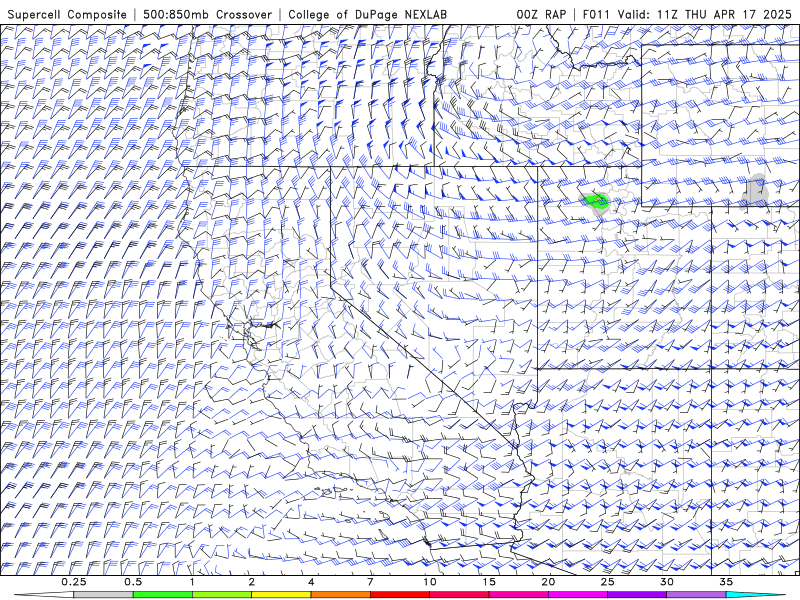The width and height of the screenshot is (800, 600).
Task: Select the red 7–10 legend swatch
Action: tap(399, 595)
